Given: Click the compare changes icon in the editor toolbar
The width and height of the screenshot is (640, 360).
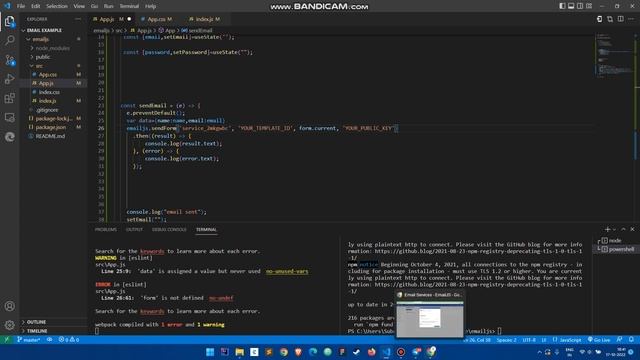Looking at the screenshot, I should 610,19.
